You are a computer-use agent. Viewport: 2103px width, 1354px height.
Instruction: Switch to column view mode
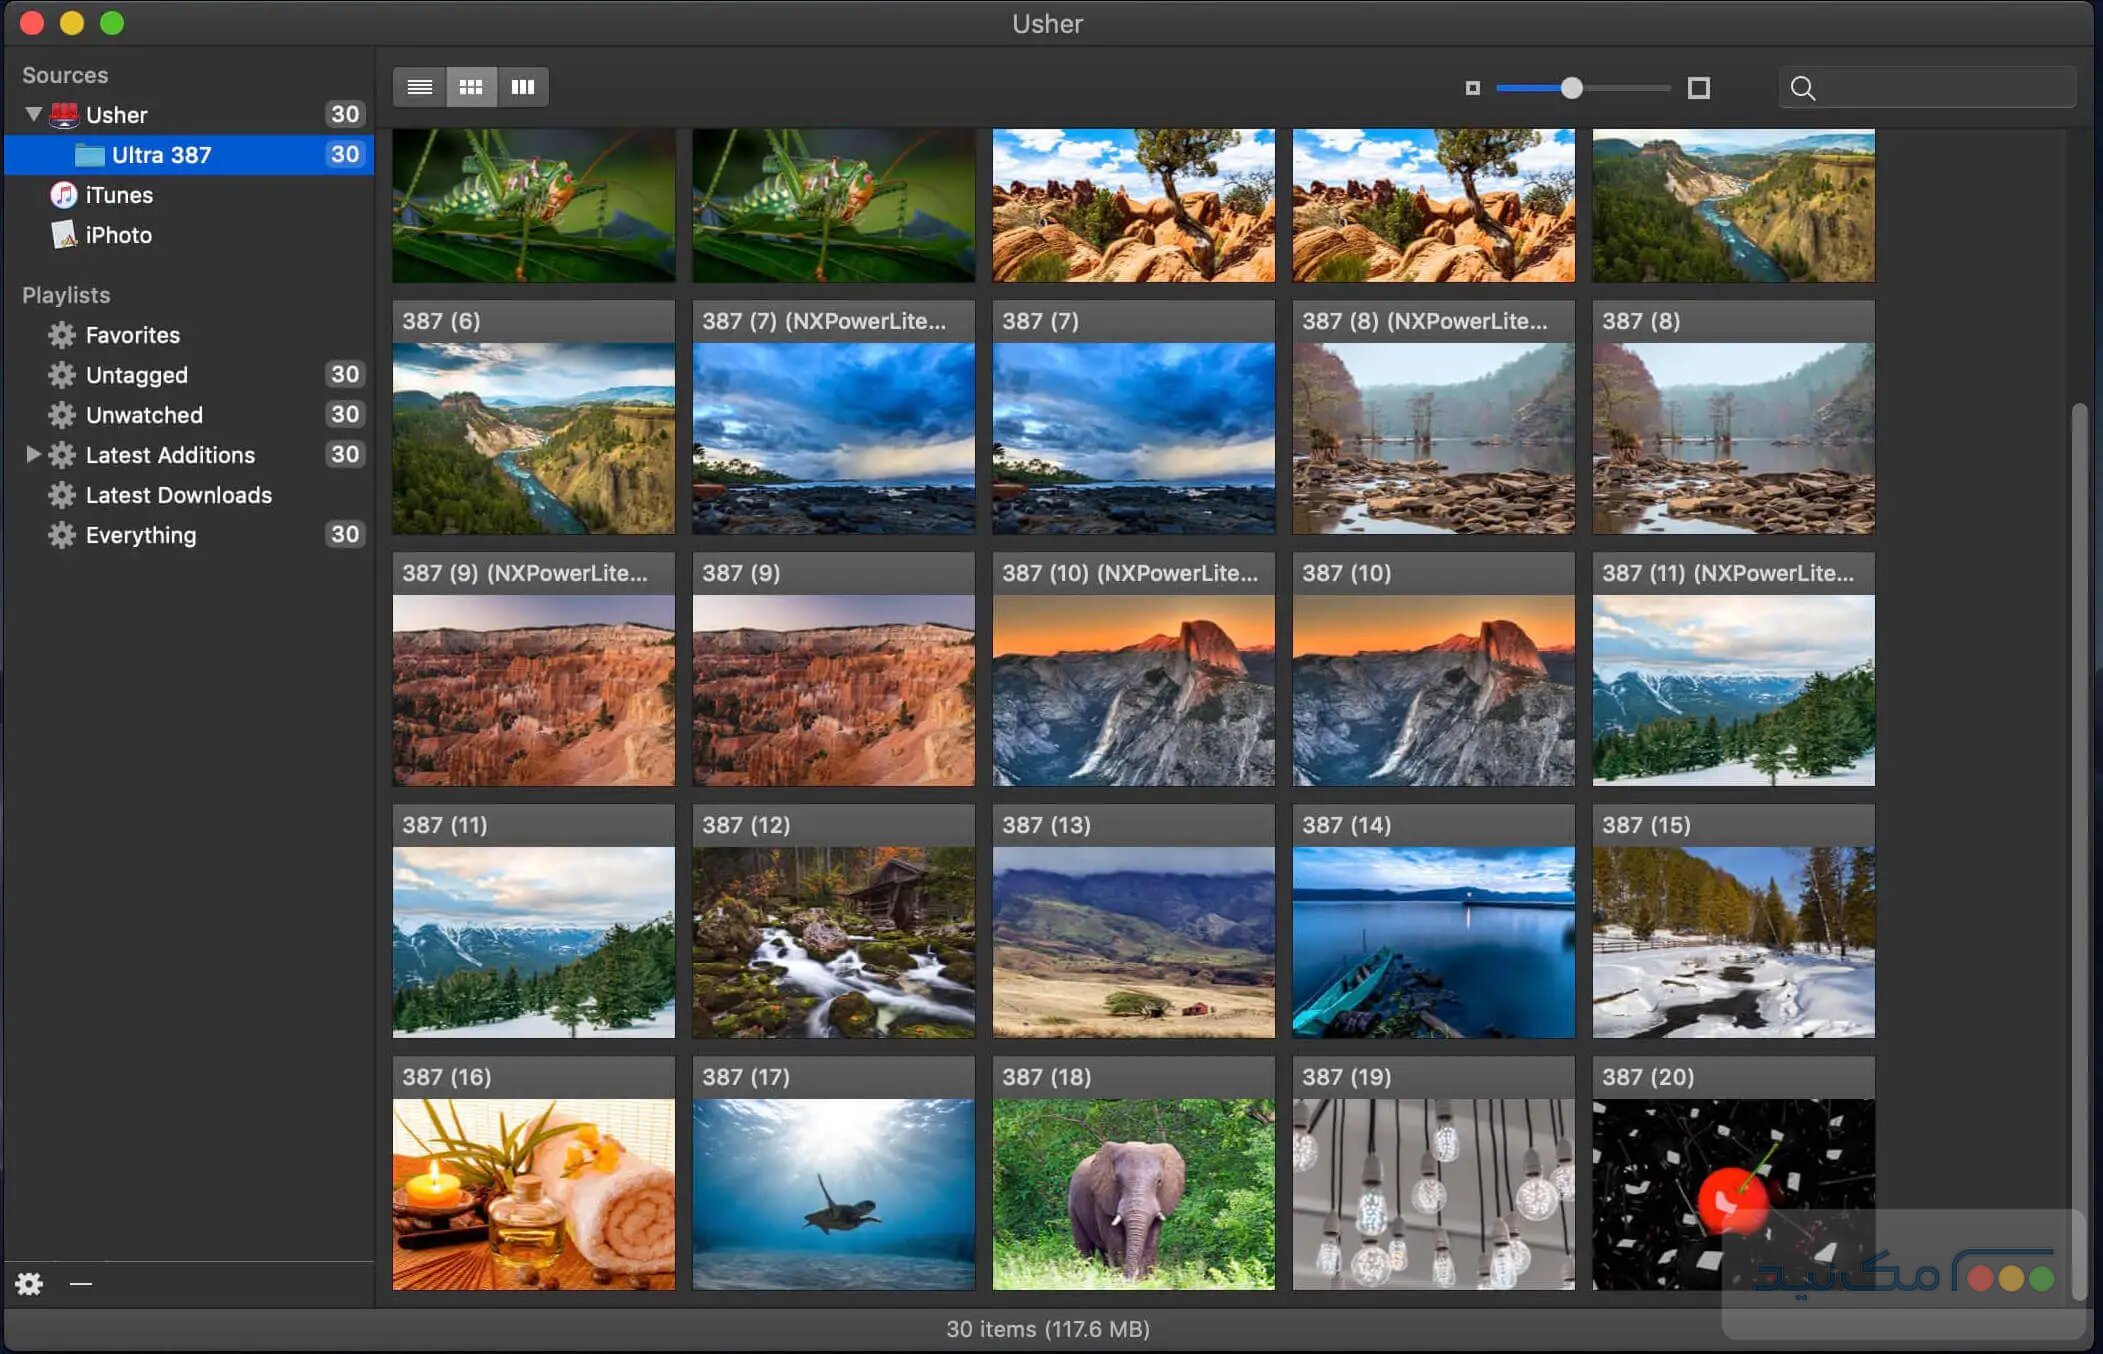coord(523,87)
